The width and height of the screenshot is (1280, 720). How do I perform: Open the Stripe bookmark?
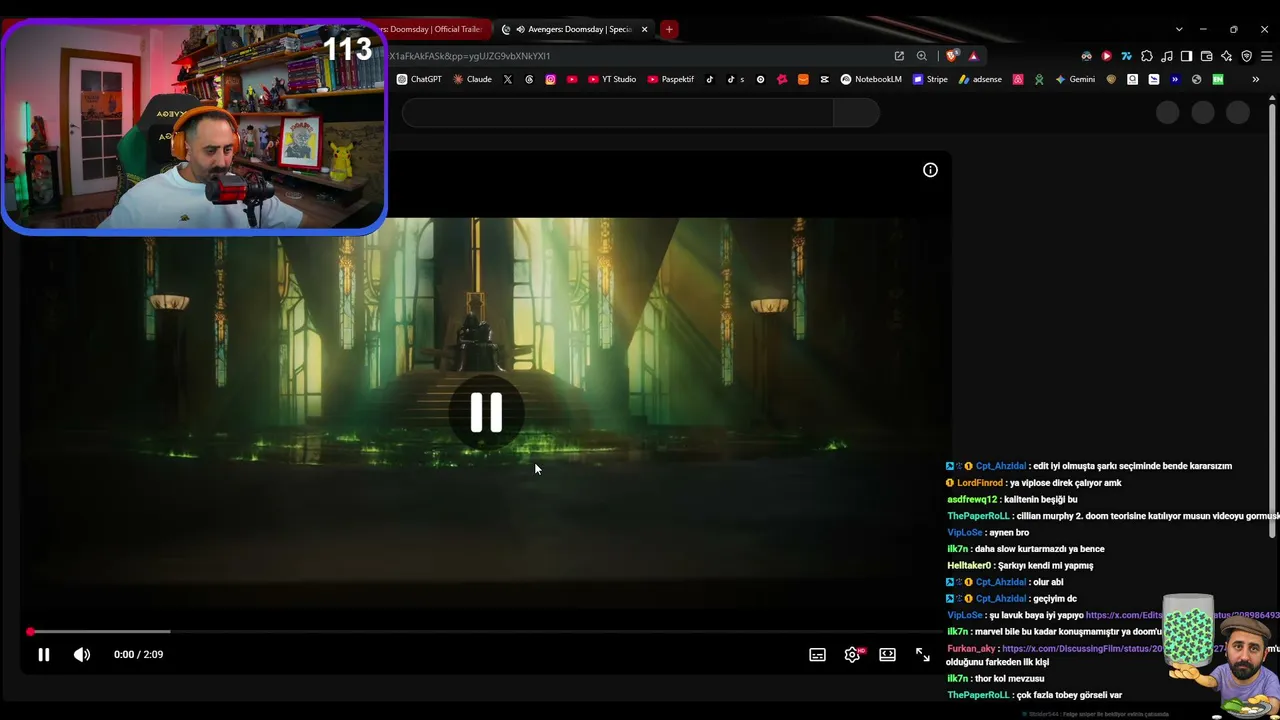(930, 79)
